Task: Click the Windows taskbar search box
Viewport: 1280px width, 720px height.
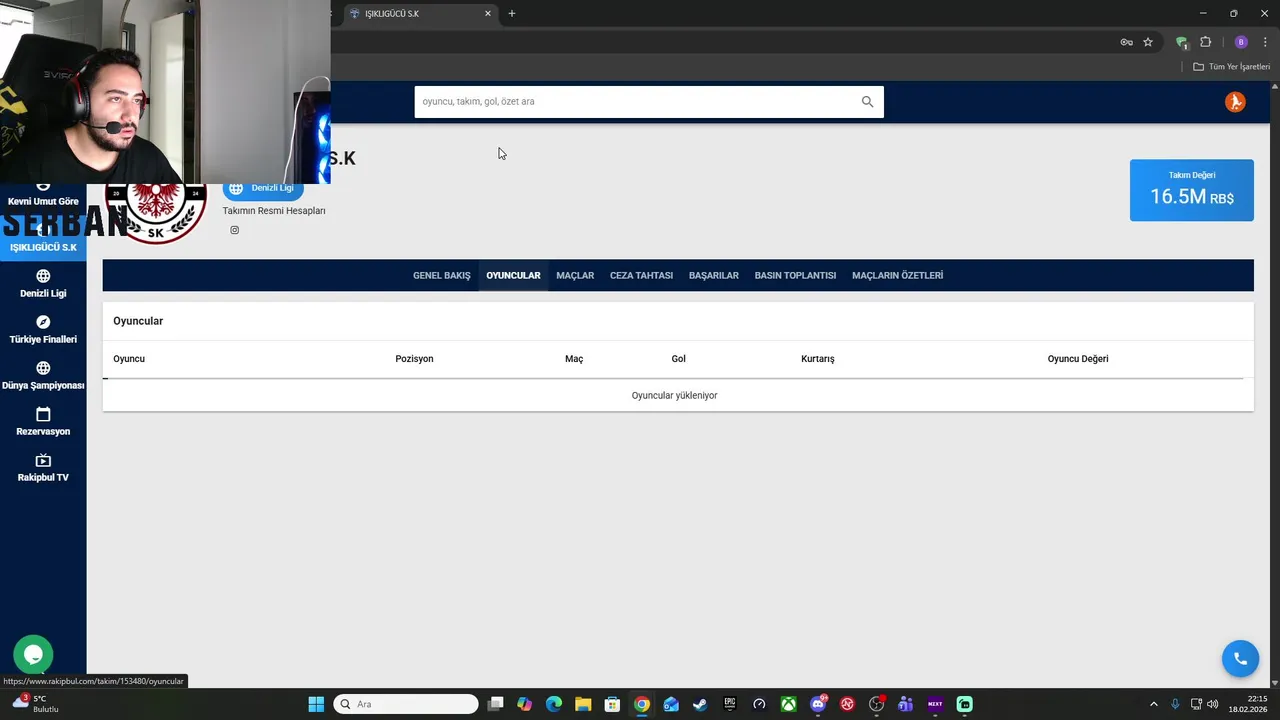Action: tap(405, 704)
